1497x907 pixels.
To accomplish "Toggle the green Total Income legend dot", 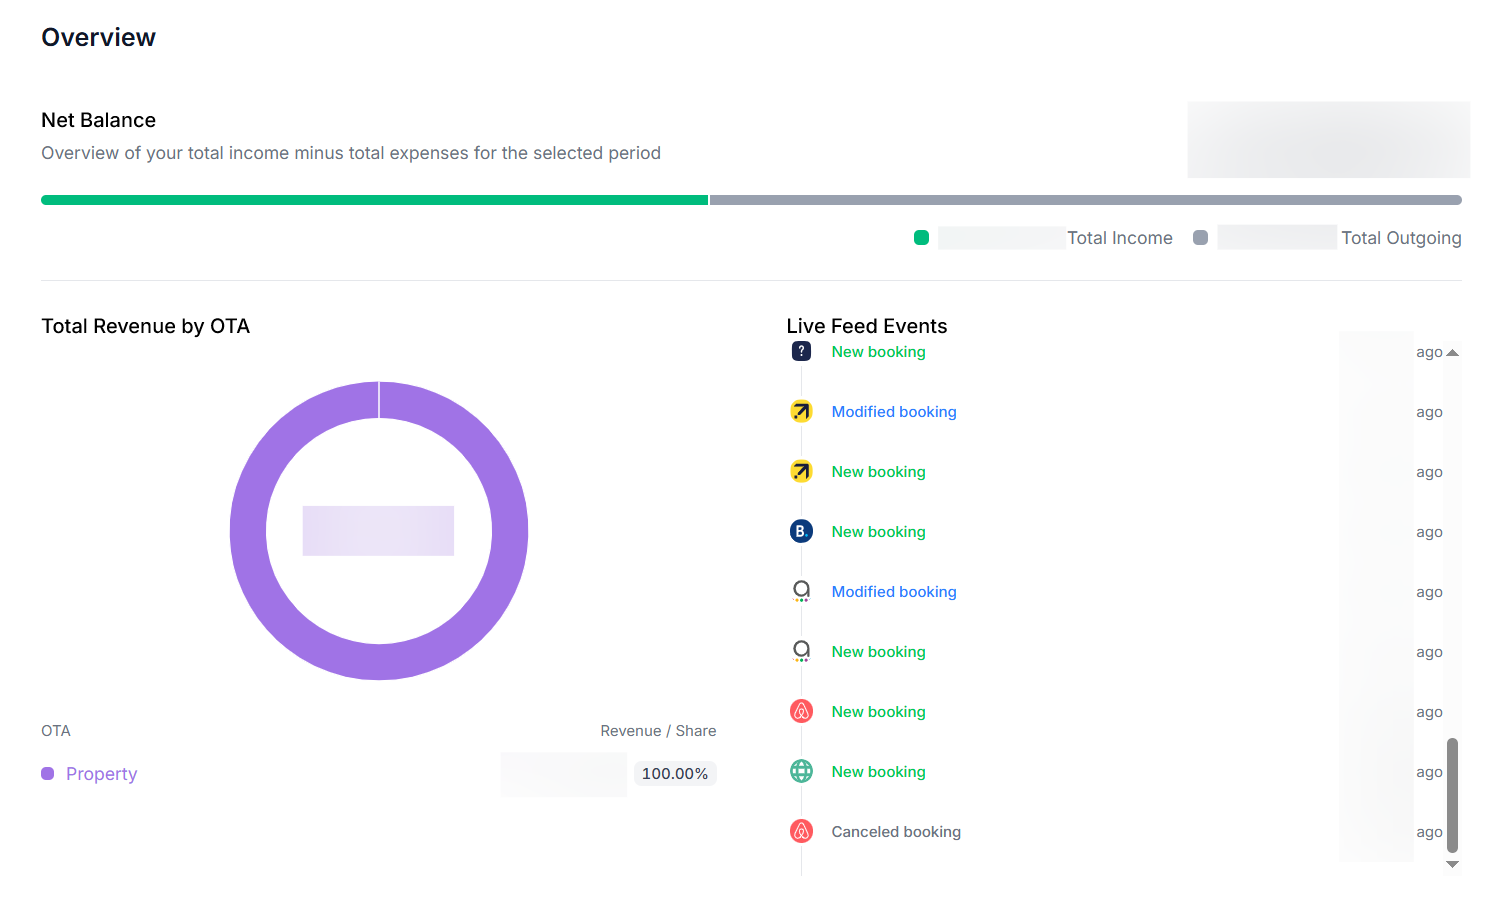I will tap(921, 238).
